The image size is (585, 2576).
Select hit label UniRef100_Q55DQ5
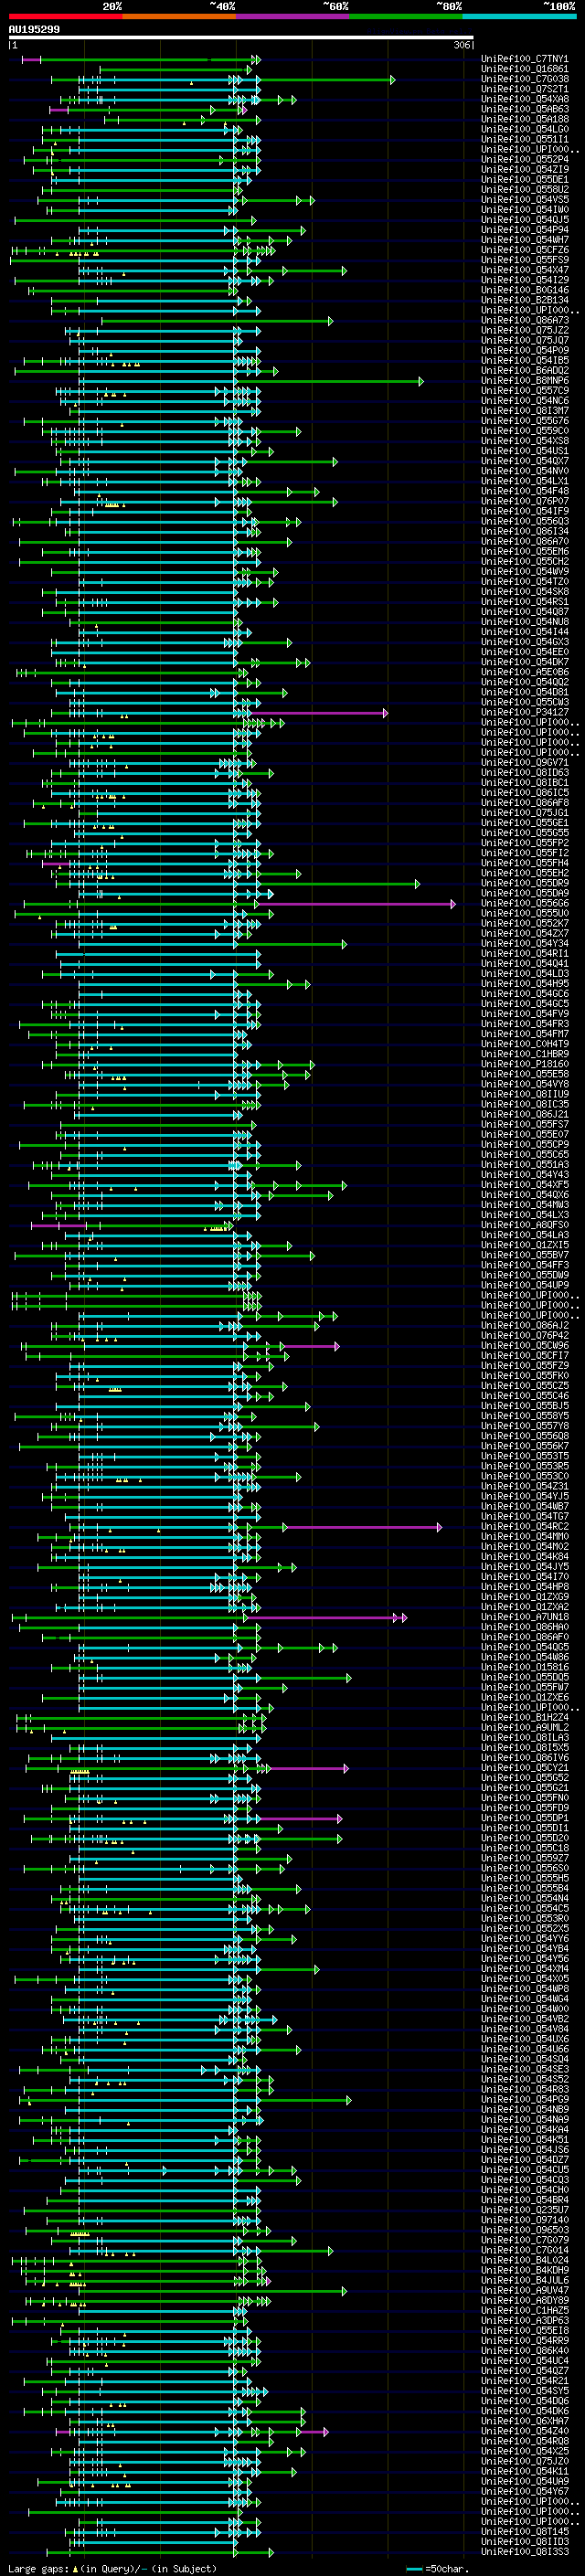point(525,1677)
